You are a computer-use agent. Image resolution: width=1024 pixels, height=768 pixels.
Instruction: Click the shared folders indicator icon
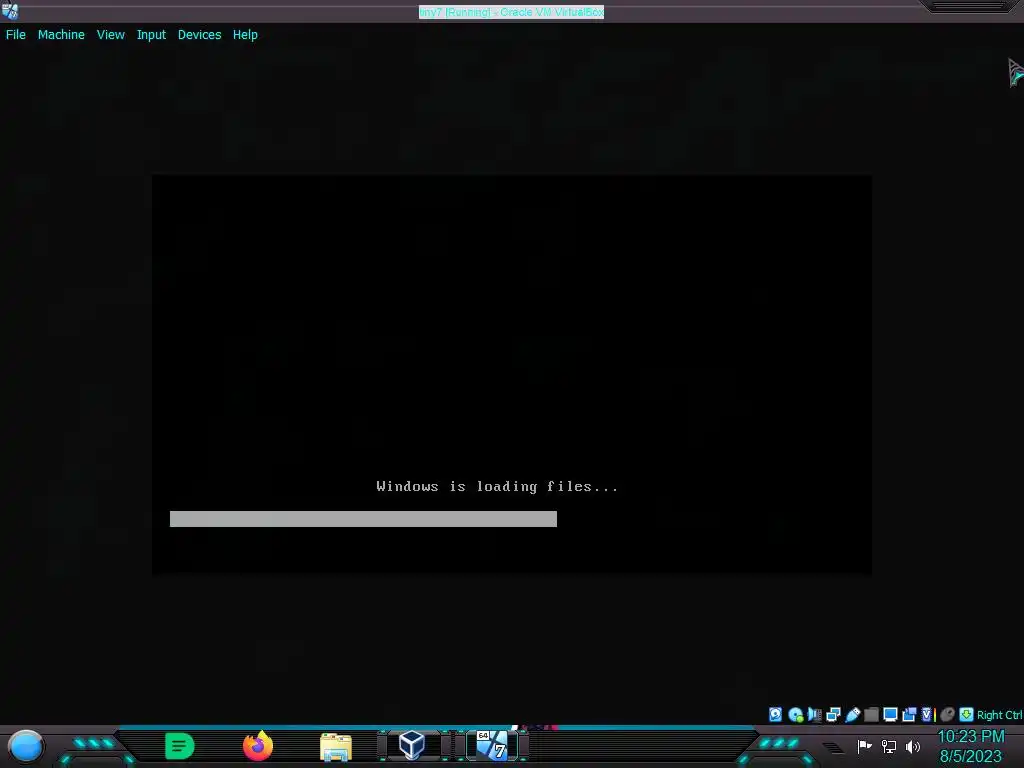pos(871,714)
